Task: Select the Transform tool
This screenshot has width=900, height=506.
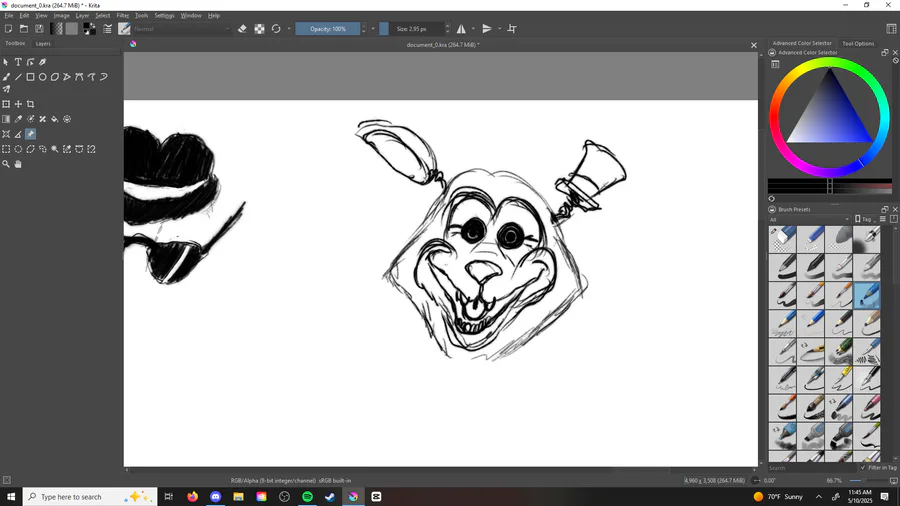Action: [x=6, y=104]
